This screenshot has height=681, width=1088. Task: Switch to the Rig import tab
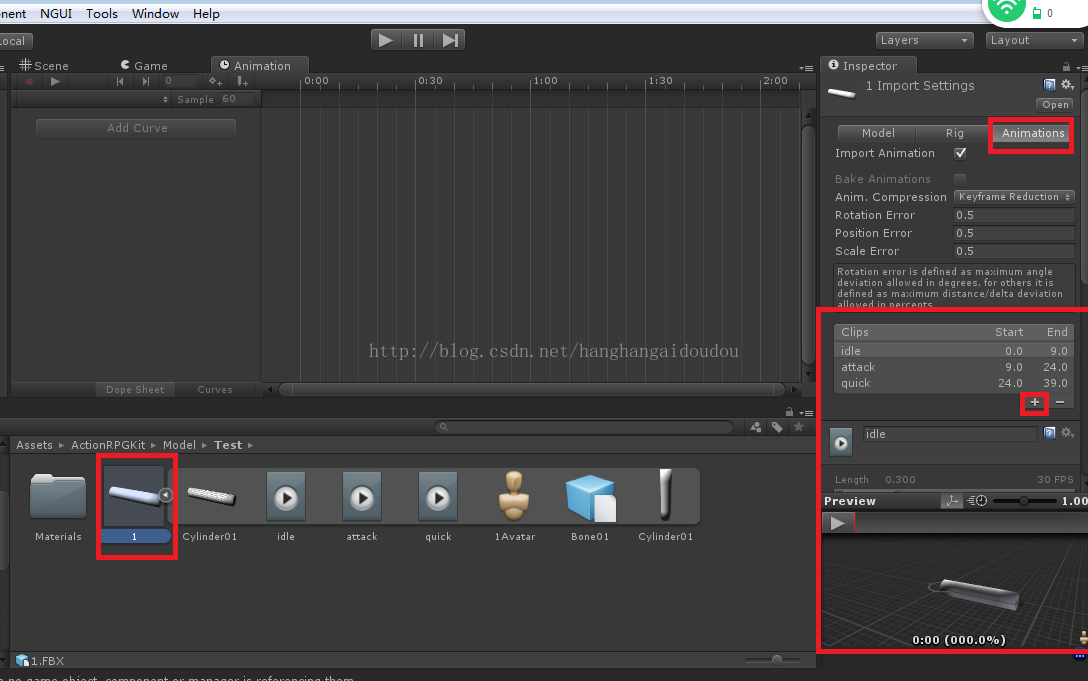pos(954,133)
